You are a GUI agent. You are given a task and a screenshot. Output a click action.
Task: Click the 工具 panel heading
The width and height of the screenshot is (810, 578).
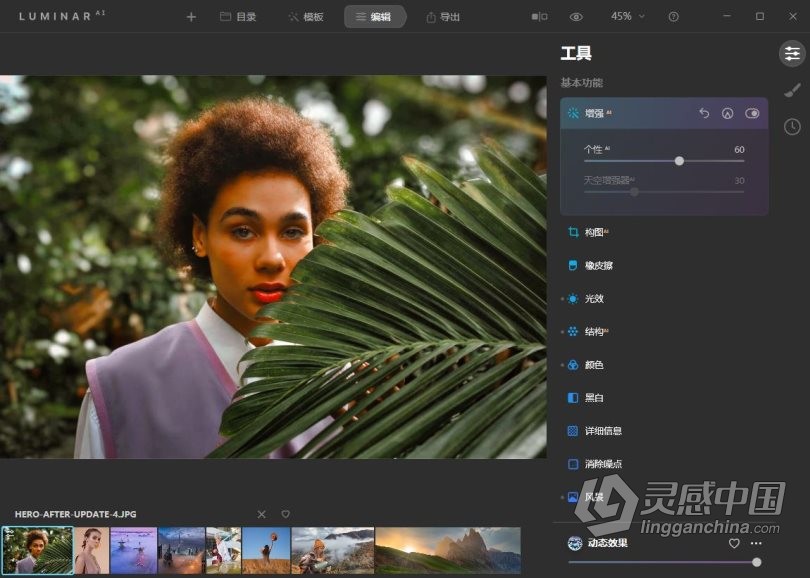pyautogui.click(x=576, y=53)
